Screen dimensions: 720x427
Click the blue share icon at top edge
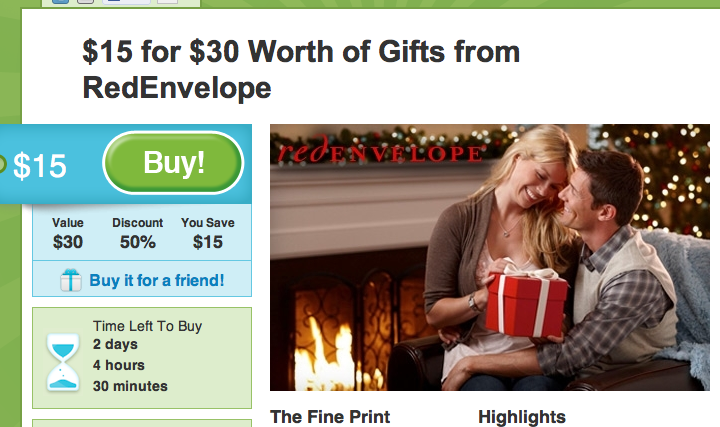[x=60, y=1]
